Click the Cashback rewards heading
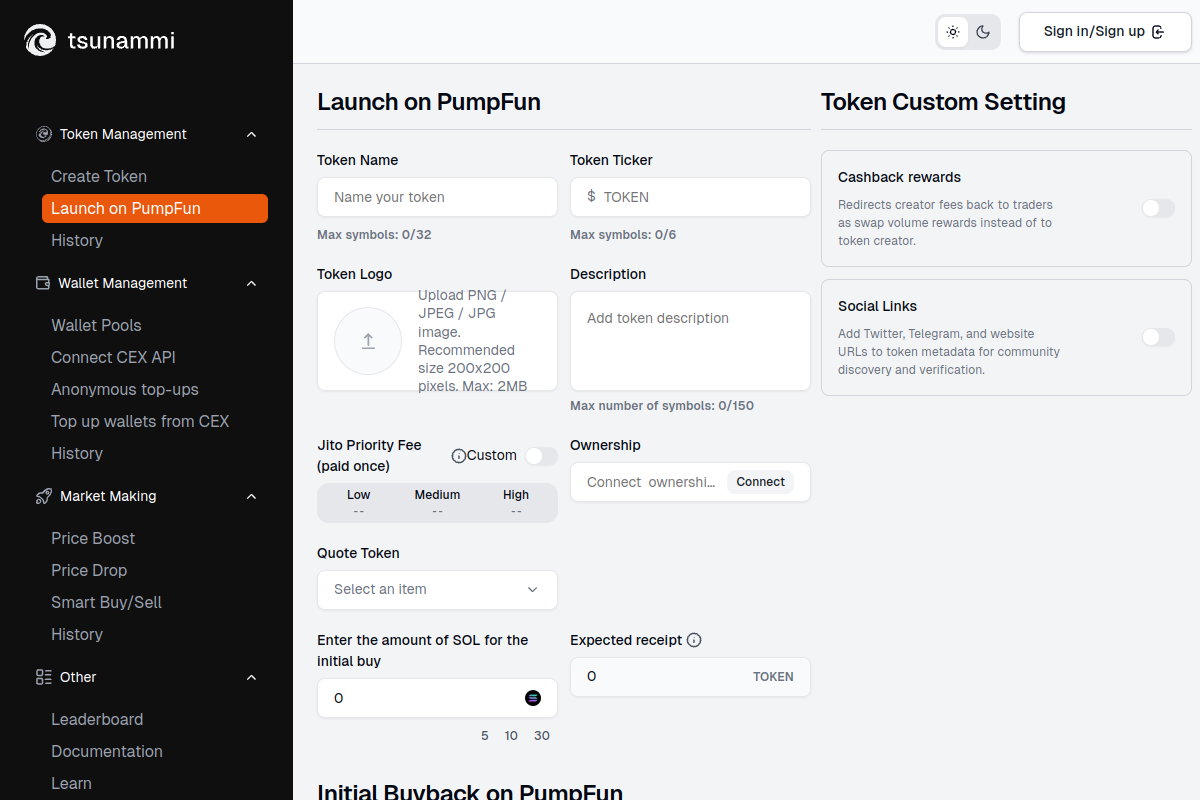 tap(899, 177)
